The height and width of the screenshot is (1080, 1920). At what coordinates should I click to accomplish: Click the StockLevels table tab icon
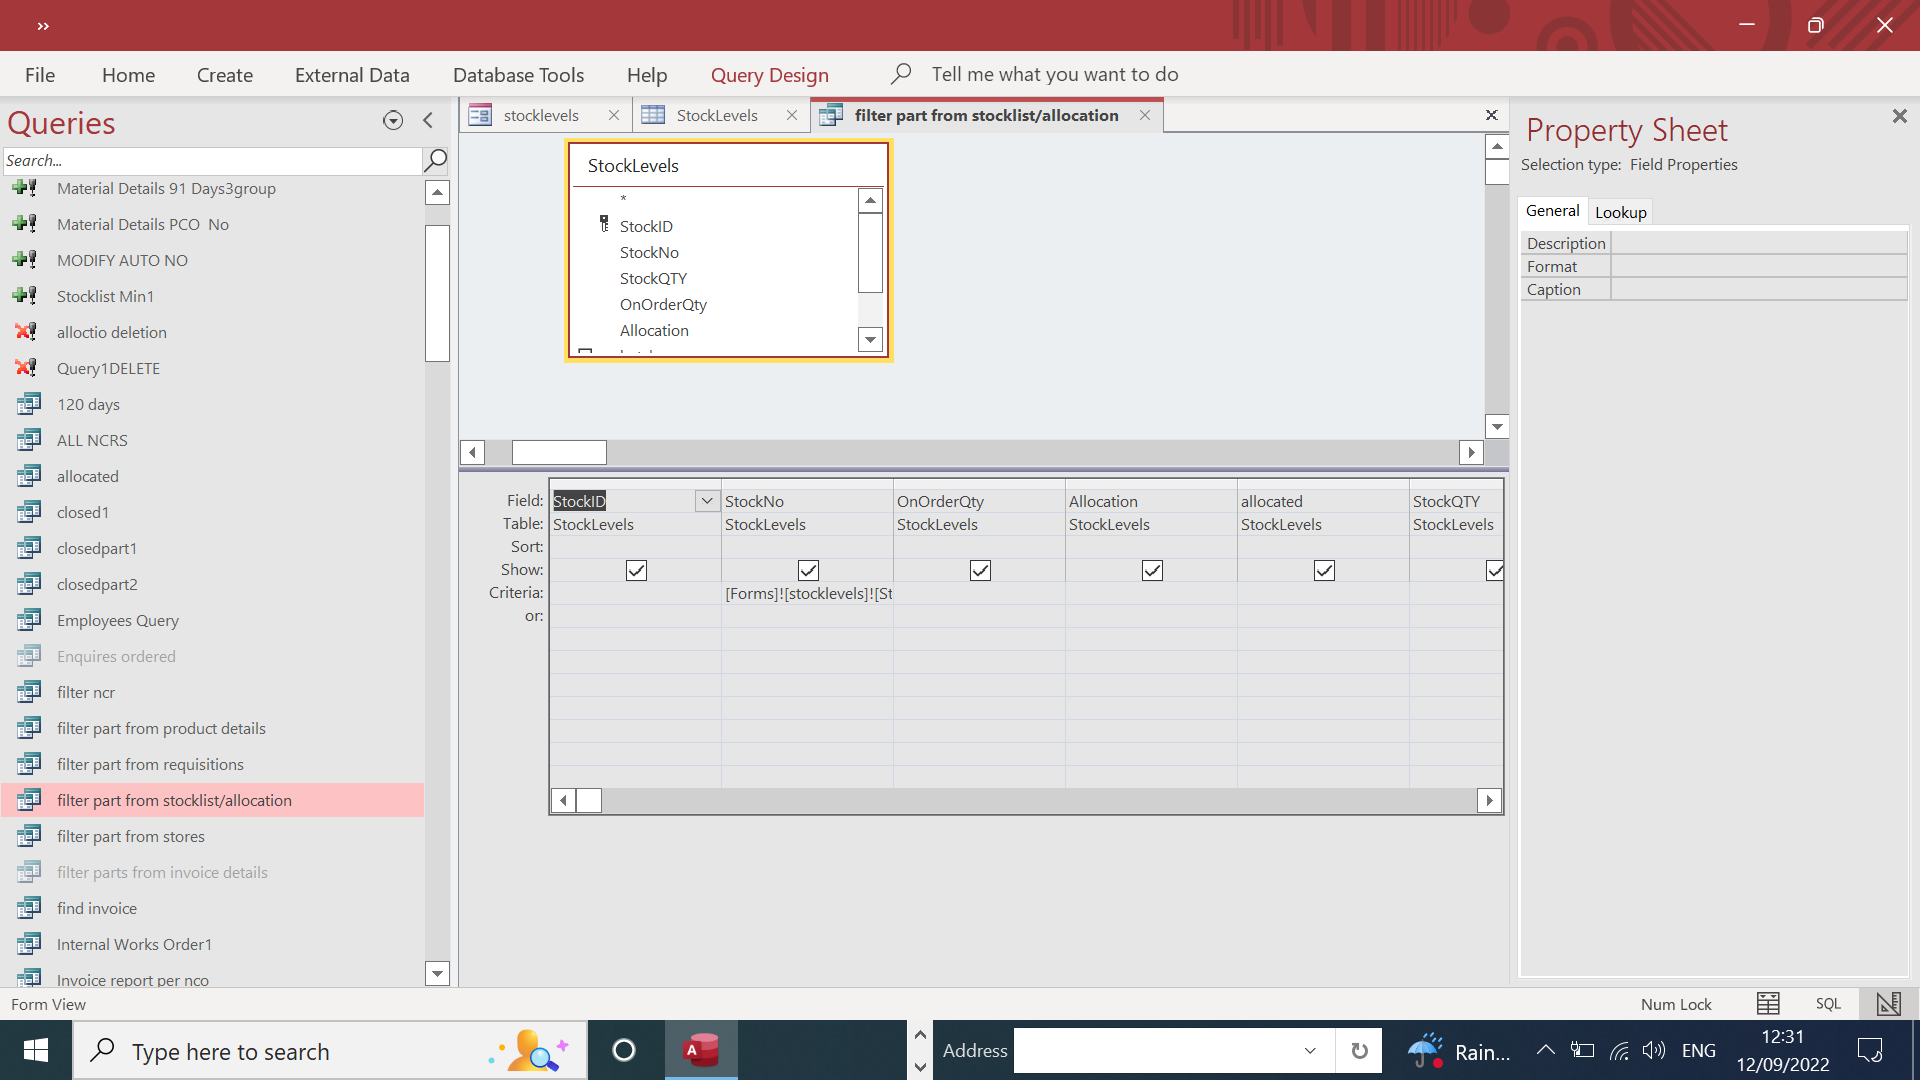[653, 115]
